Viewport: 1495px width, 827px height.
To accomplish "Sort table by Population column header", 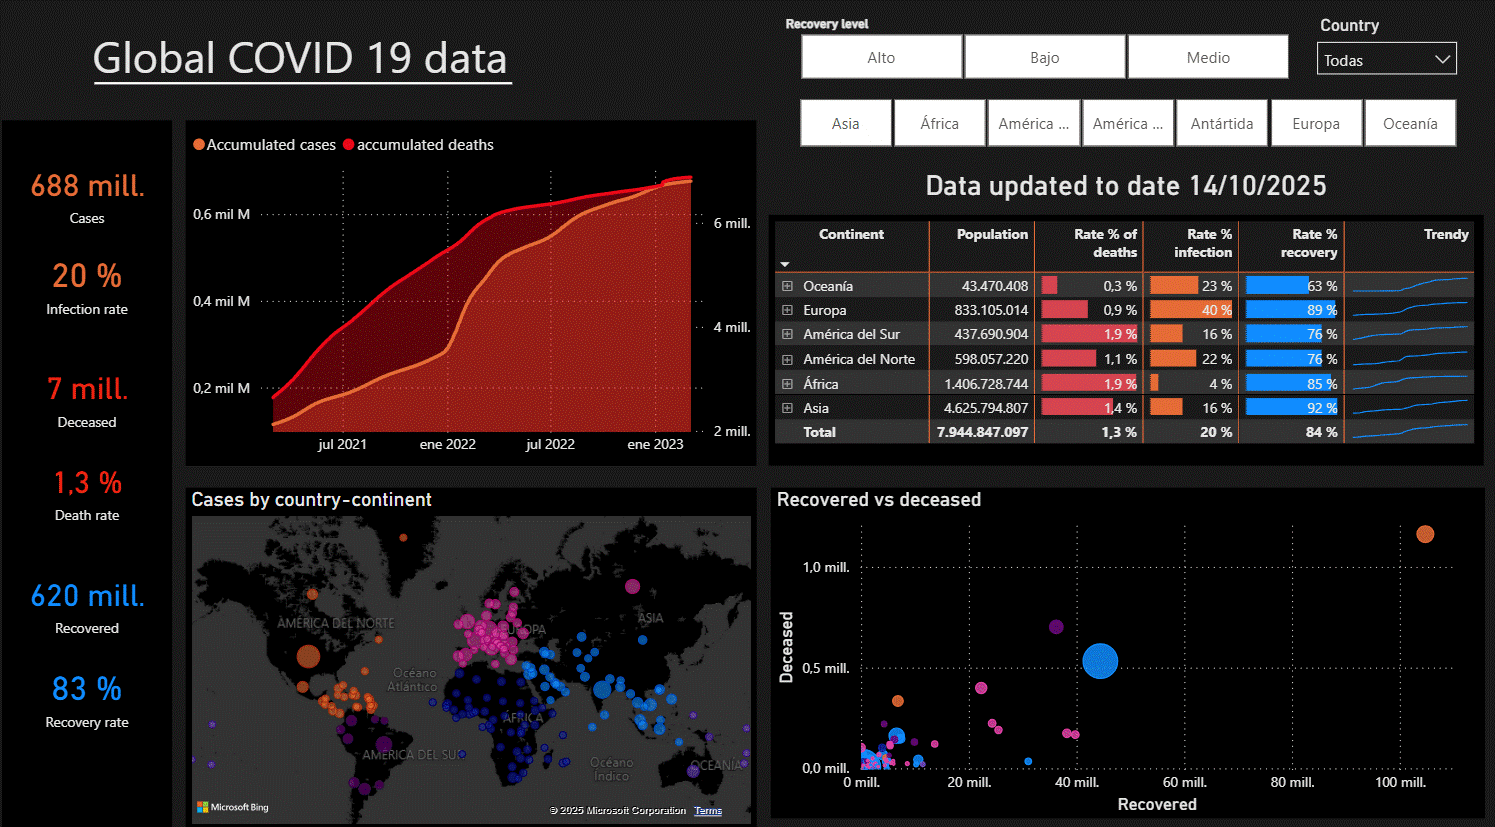I will tap(991, 234).
